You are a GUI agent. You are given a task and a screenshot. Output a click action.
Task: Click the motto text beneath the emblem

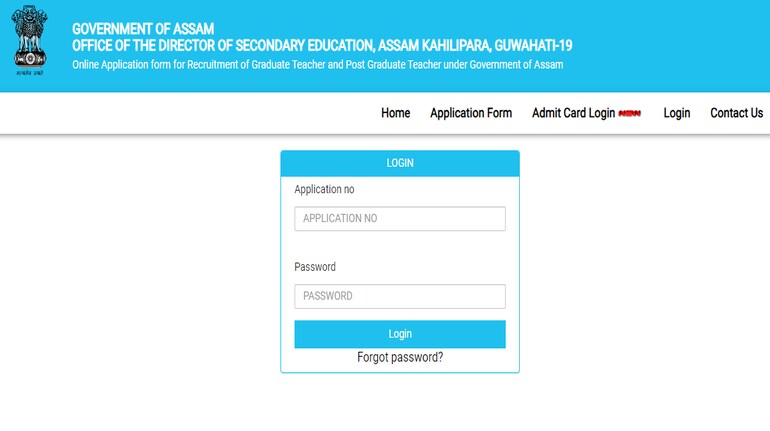(30, 73)
